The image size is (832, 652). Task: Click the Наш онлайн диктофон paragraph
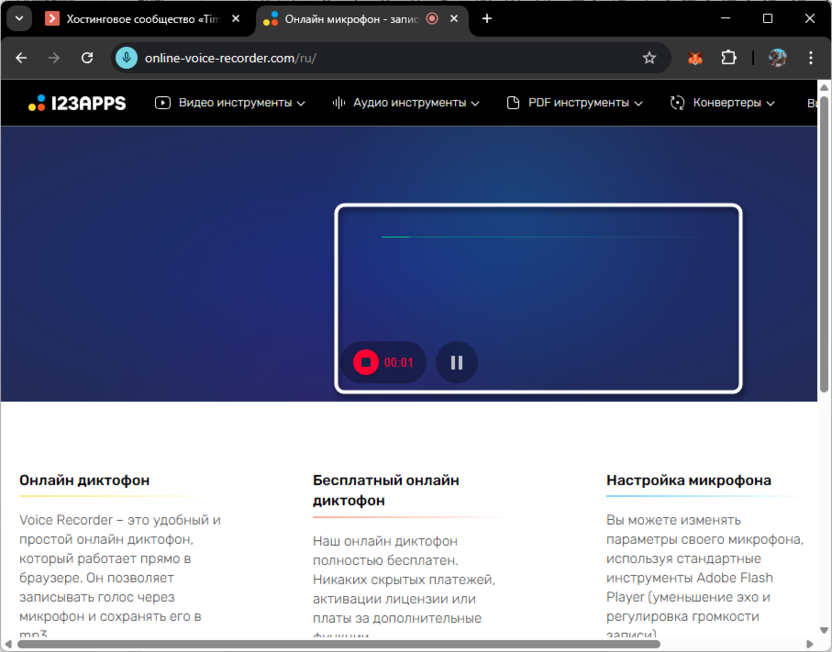point(403,588)
